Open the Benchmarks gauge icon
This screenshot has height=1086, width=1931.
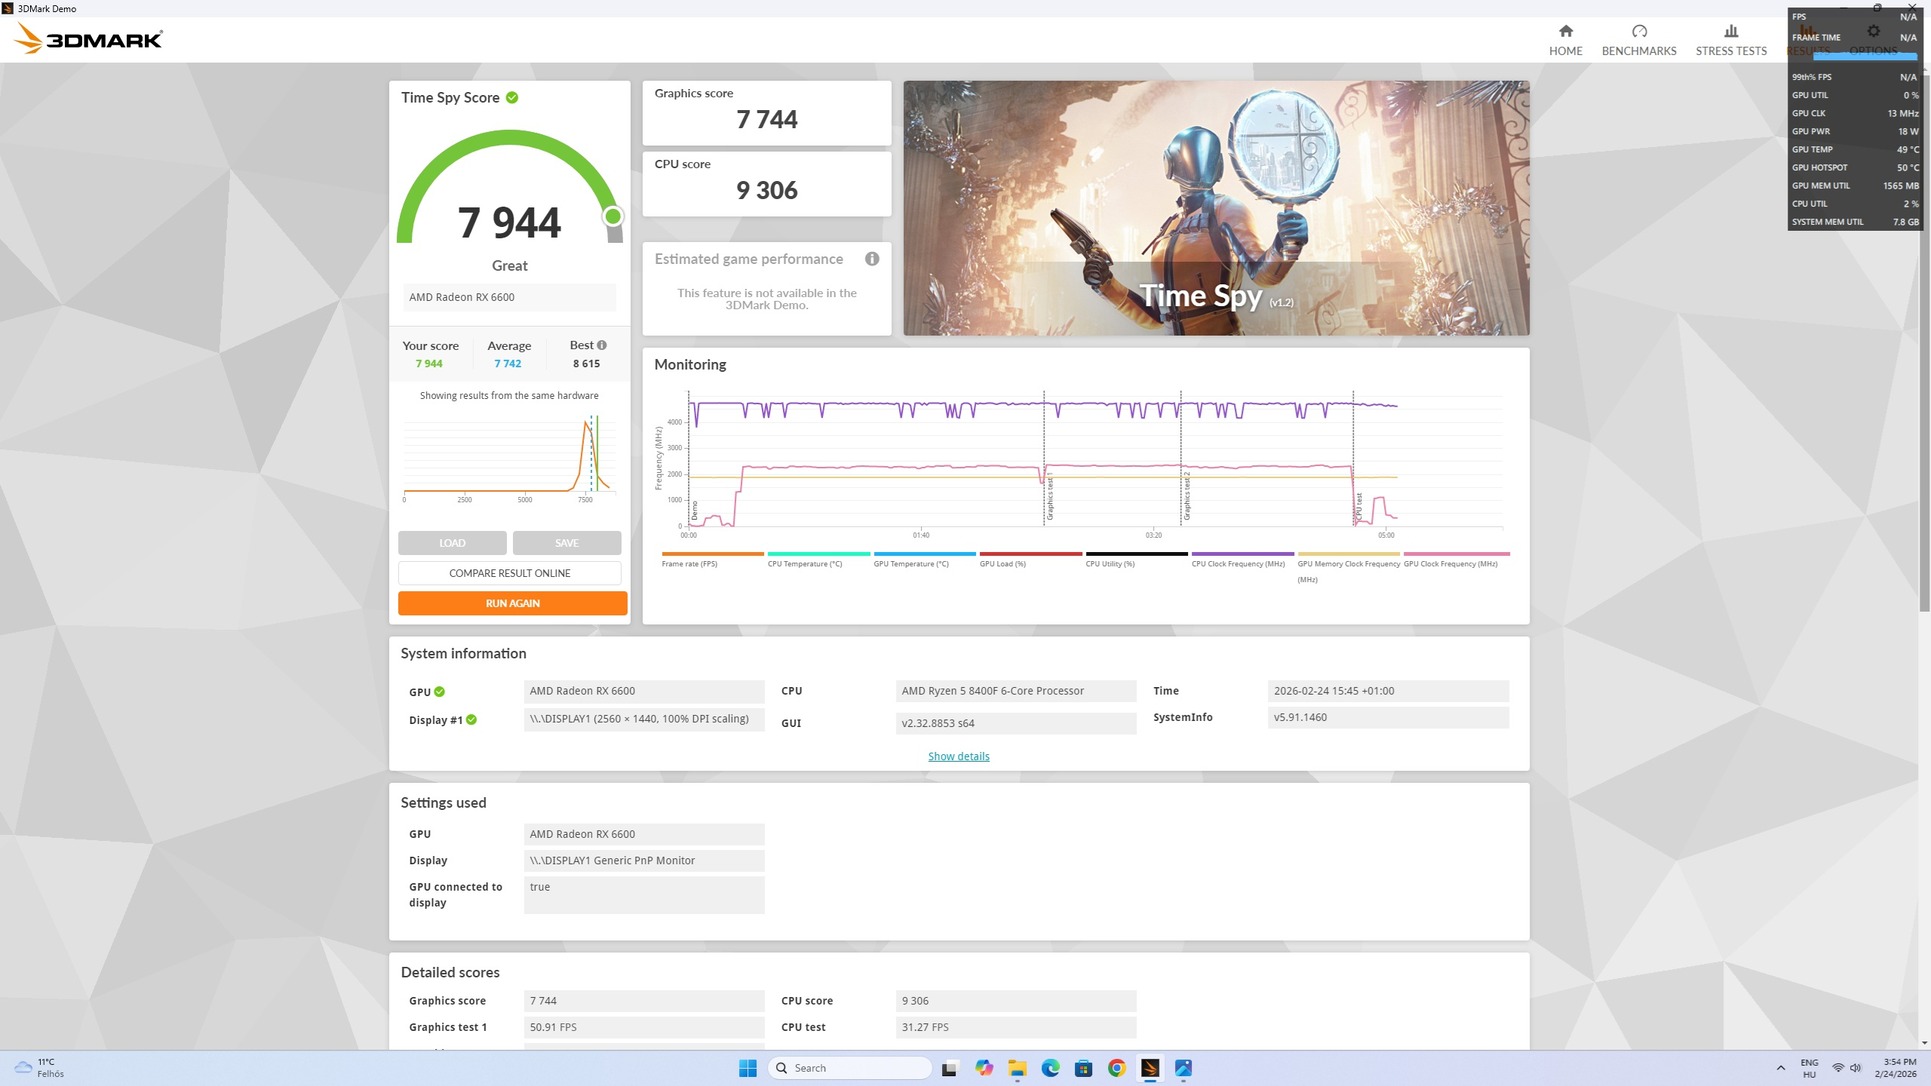pyautogui.click(x=1638, y=32)
